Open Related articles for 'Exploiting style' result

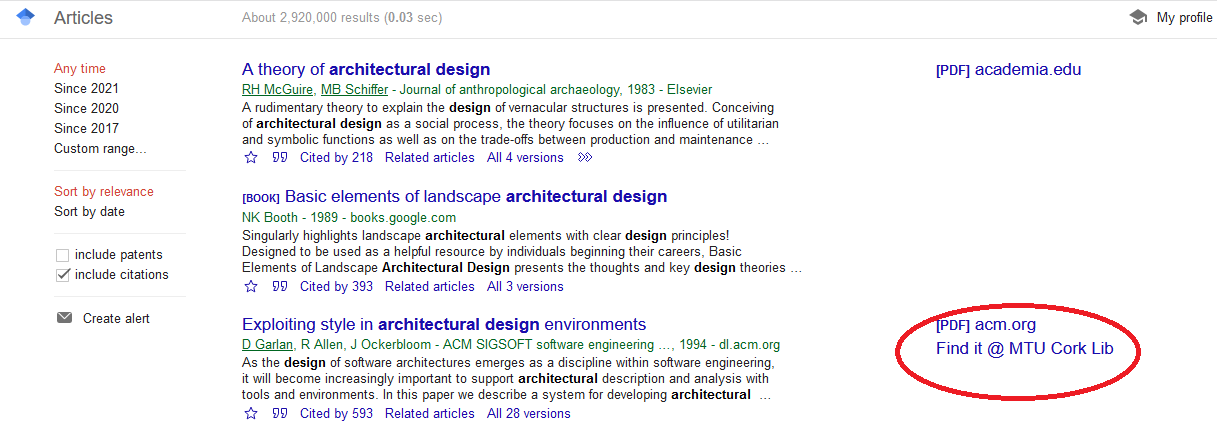[430, 414]
